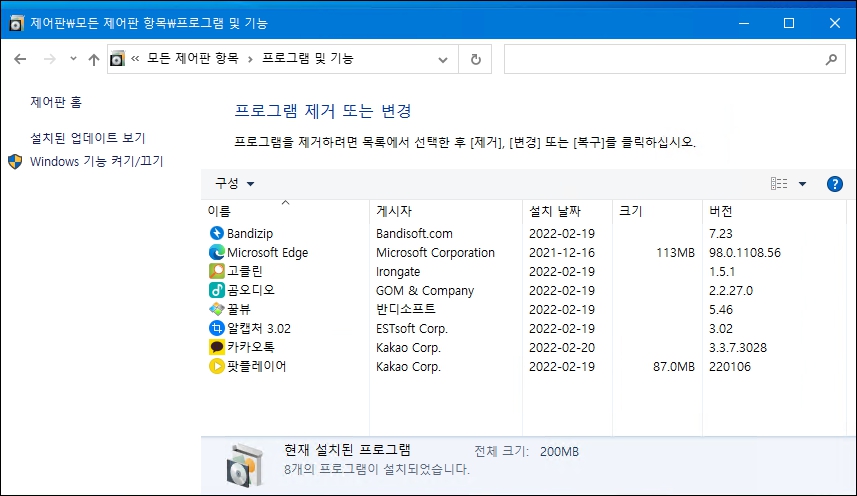
Task: Click the title bar control panel icon
Action: (16, 23)
